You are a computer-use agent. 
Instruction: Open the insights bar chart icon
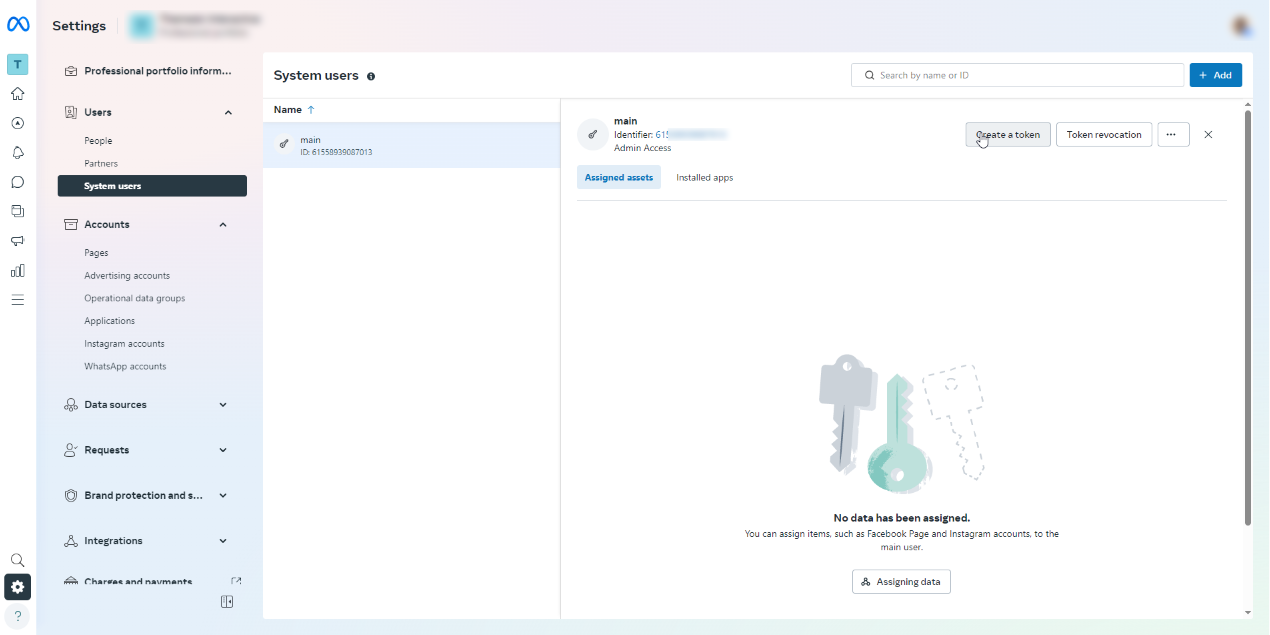(x=17, y=270)
